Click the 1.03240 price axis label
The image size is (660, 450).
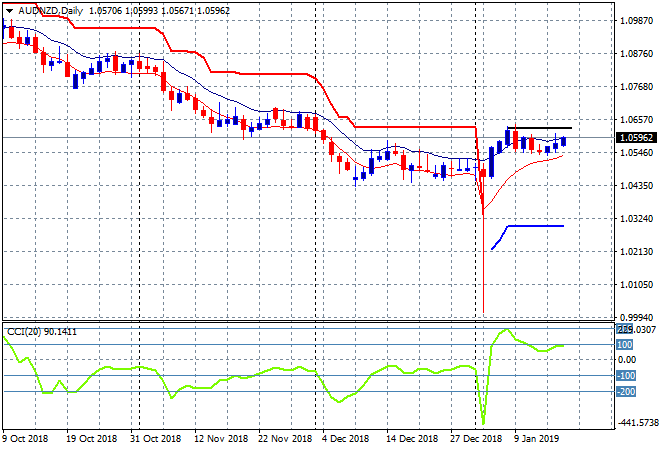(636, 218)
